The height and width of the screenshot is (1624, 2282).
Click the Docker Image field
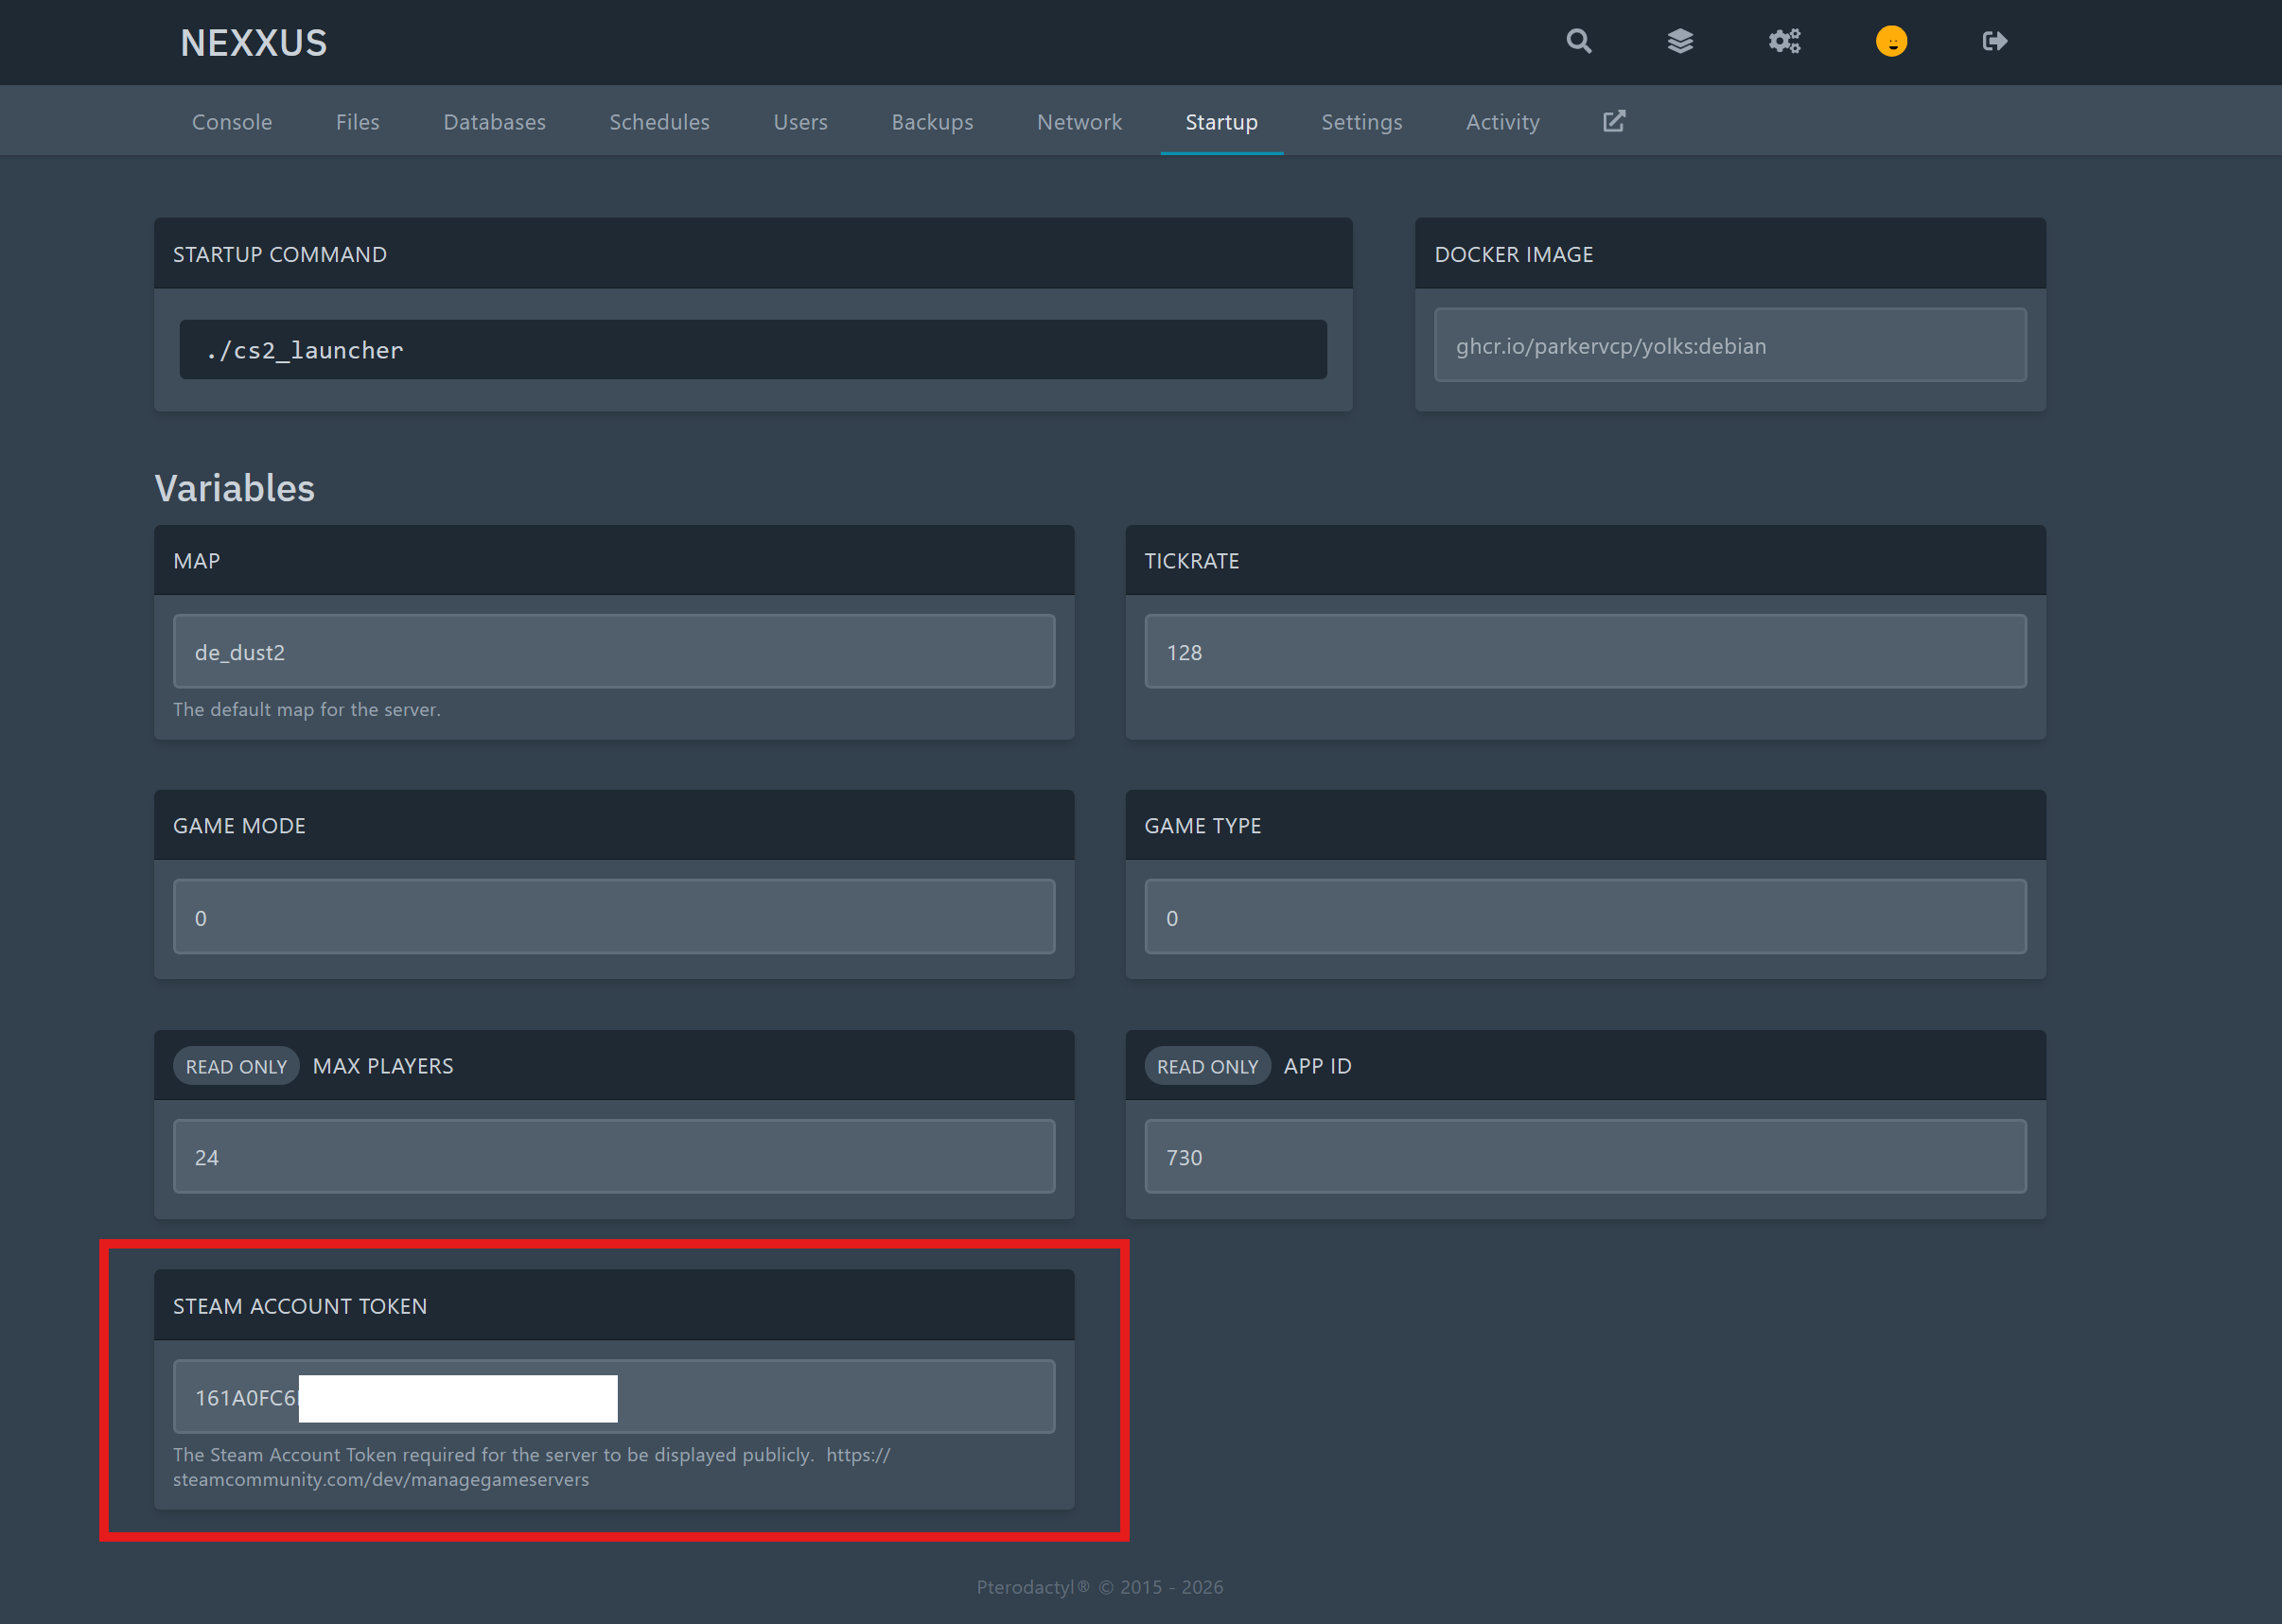point(1730,345)
